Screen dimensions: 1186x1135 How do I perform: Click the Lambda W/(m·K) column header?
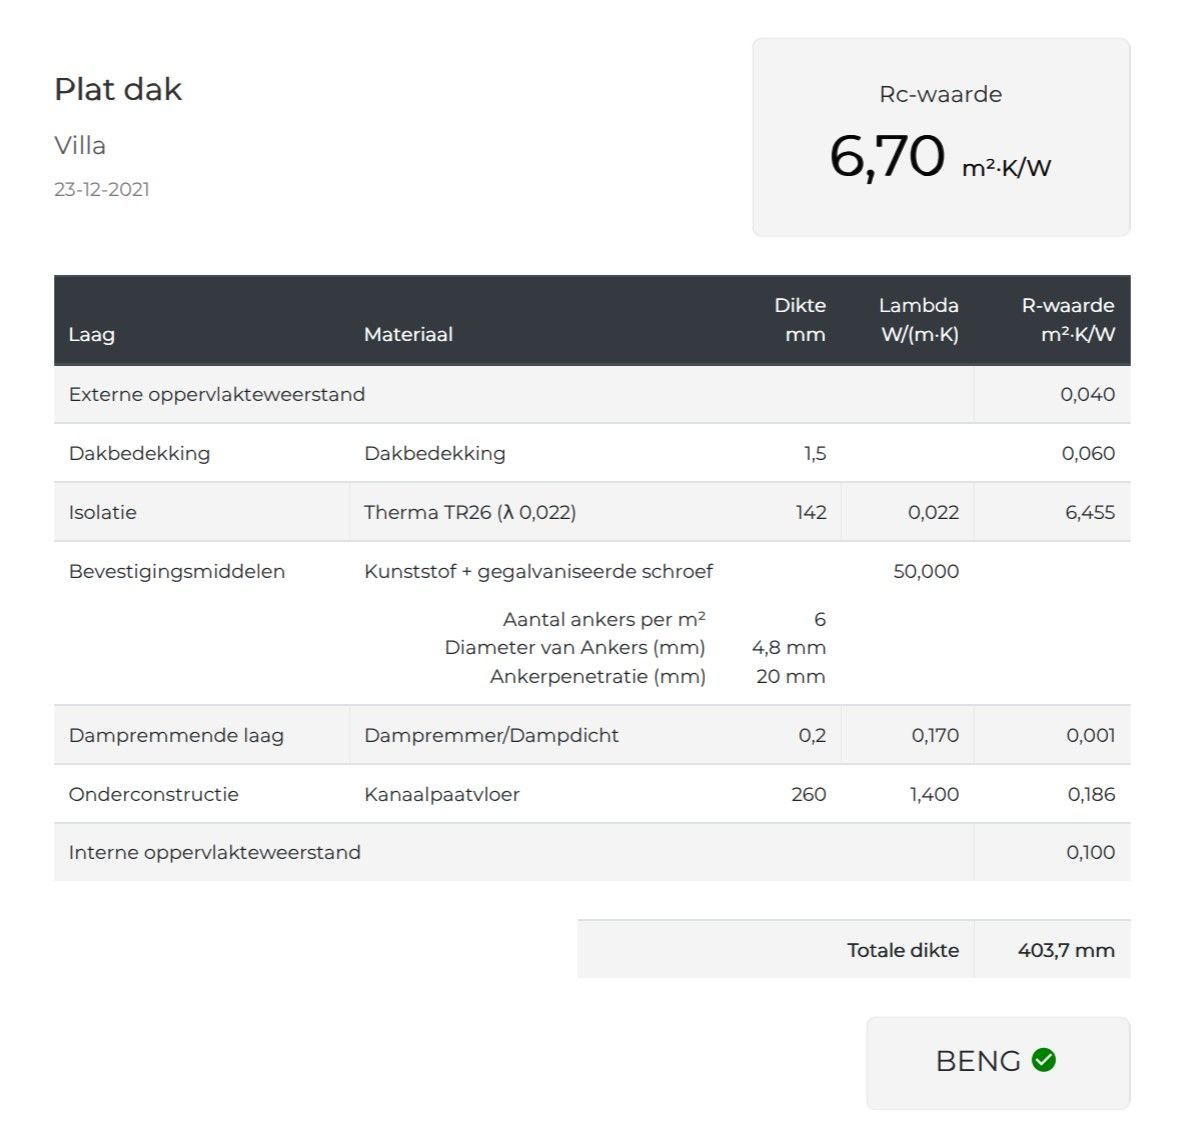pos(919,320)
